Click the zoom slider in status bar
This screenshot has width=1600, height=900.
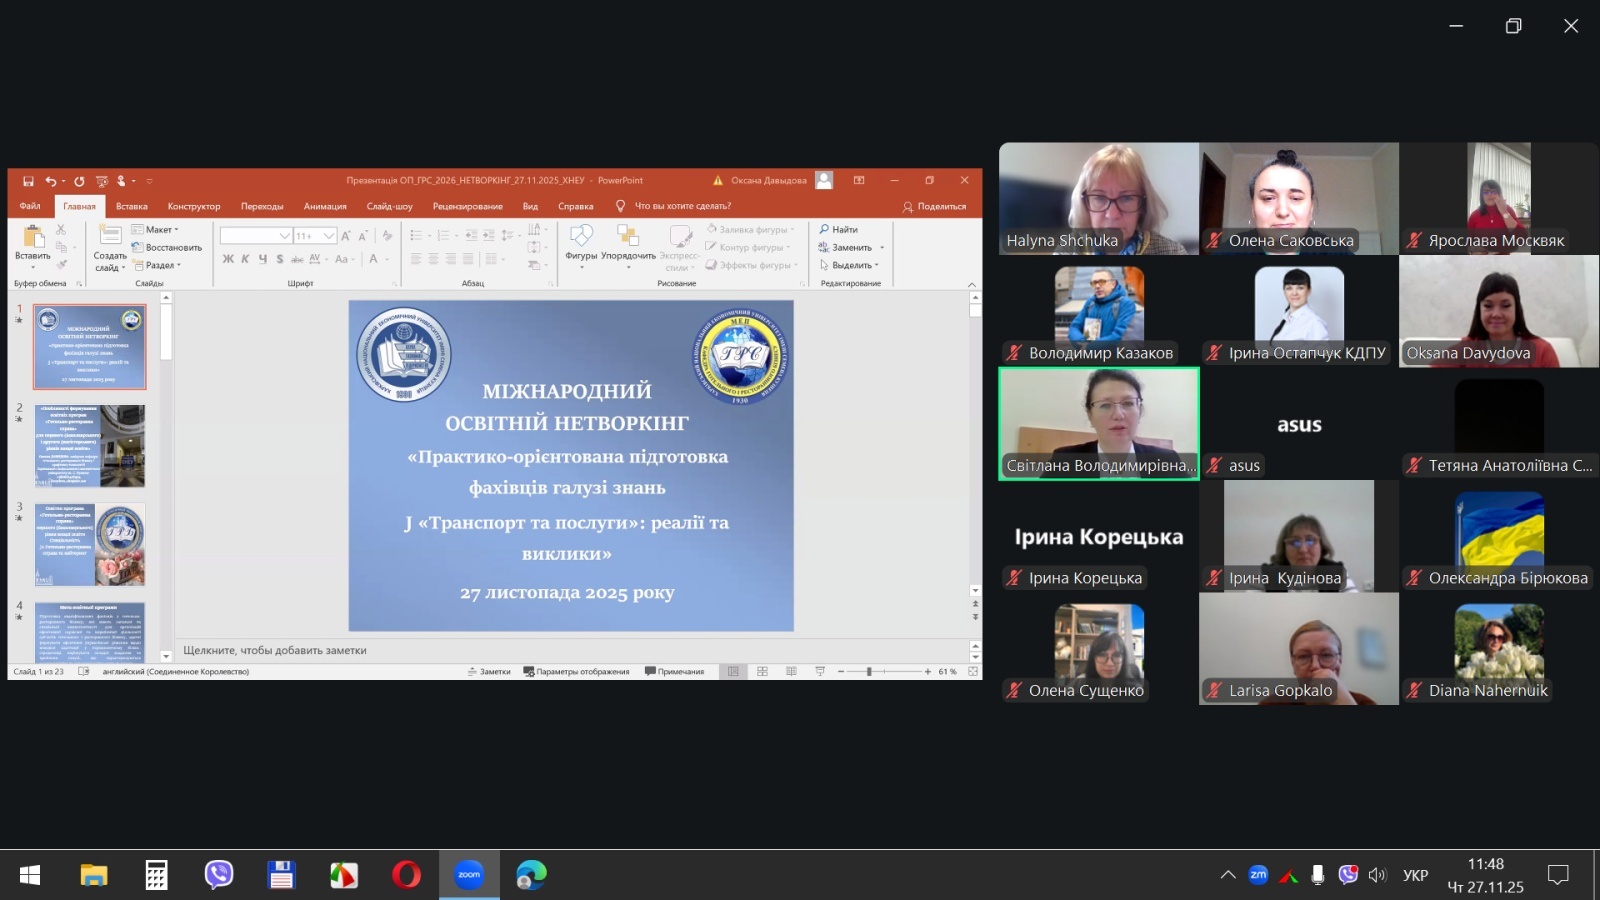point(869,672)
